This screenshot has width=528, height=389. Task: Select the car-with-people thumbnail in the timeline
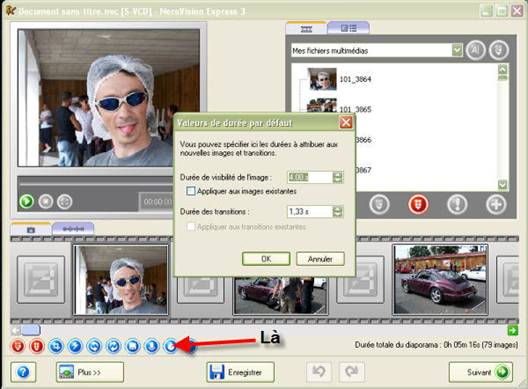pos(280,295)
